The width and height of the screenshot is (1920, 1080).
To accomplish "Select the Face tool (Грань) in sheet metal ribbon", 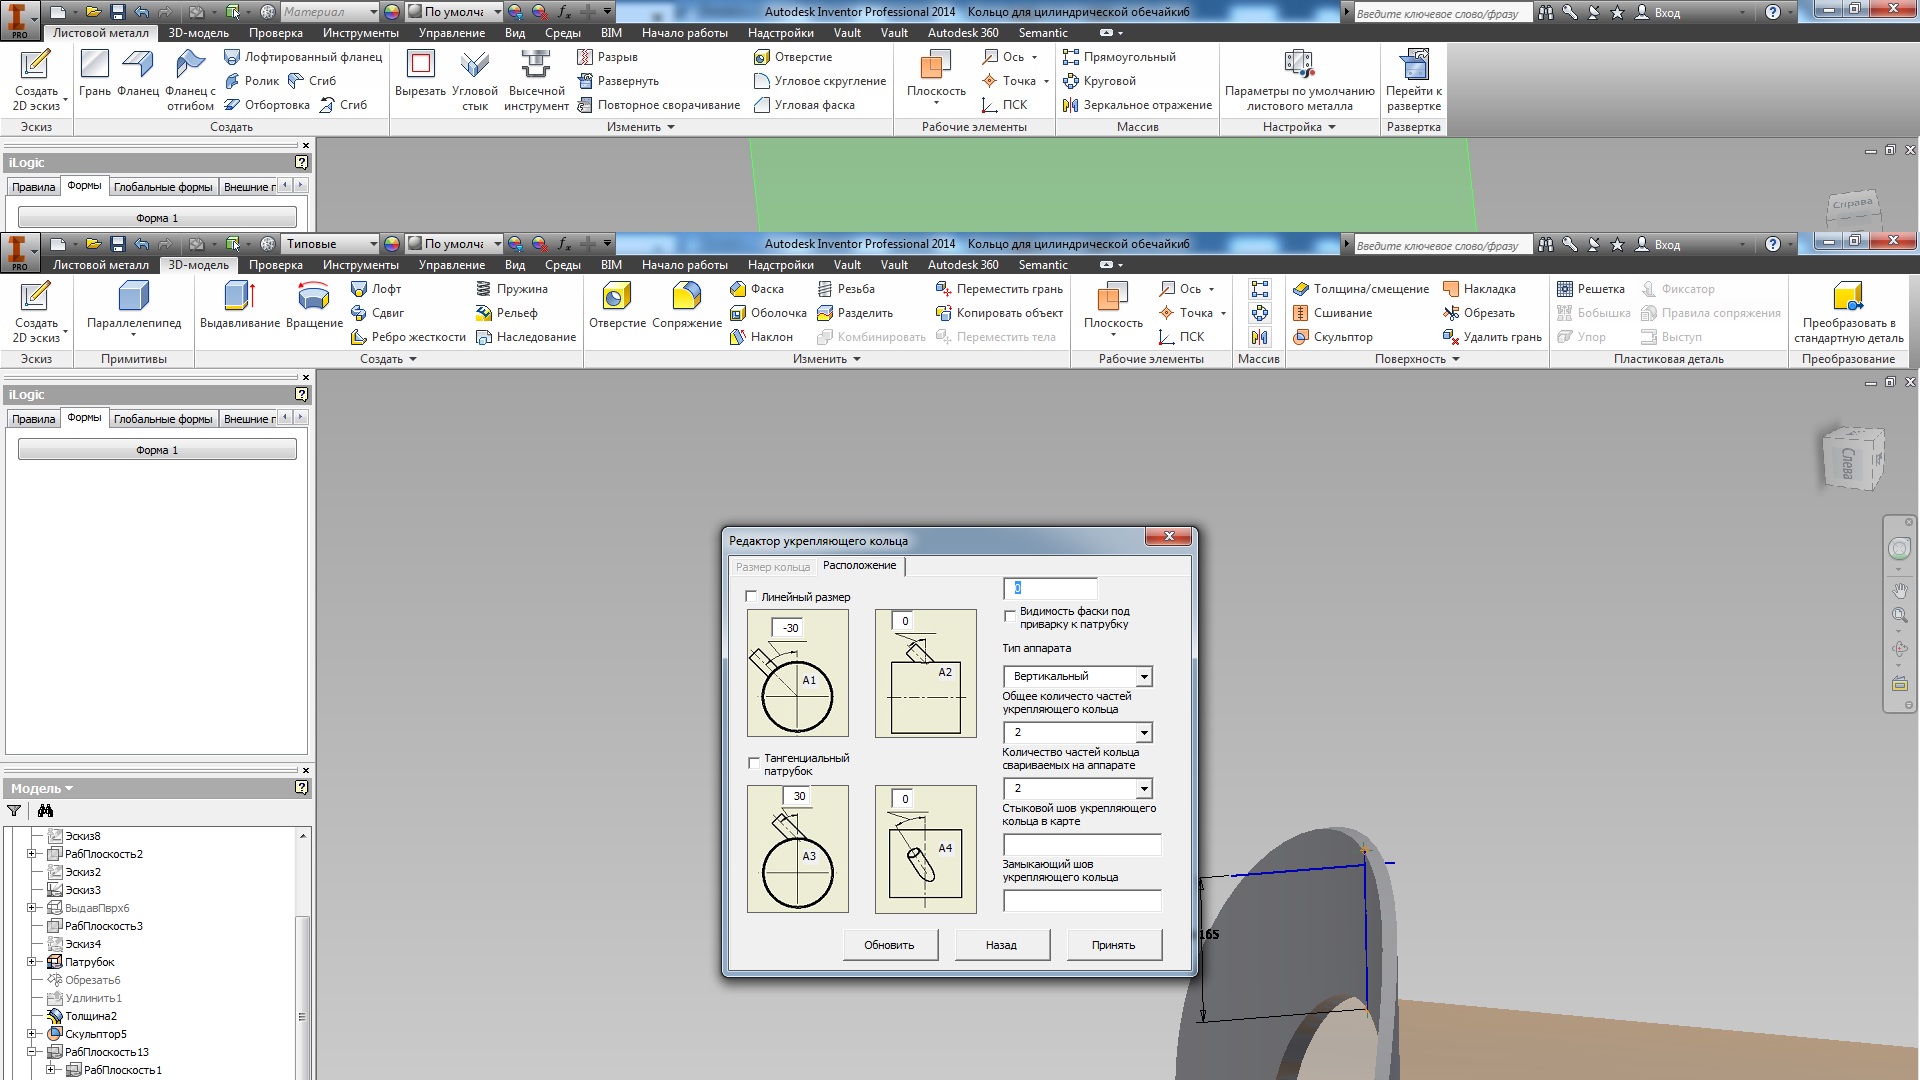I will [95, 73].
